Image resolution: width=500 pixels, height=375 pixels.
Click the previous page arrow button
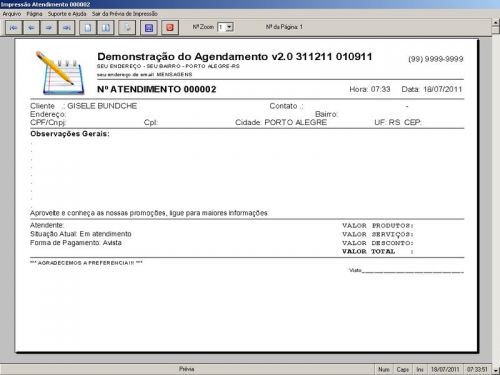coord(31,28)
